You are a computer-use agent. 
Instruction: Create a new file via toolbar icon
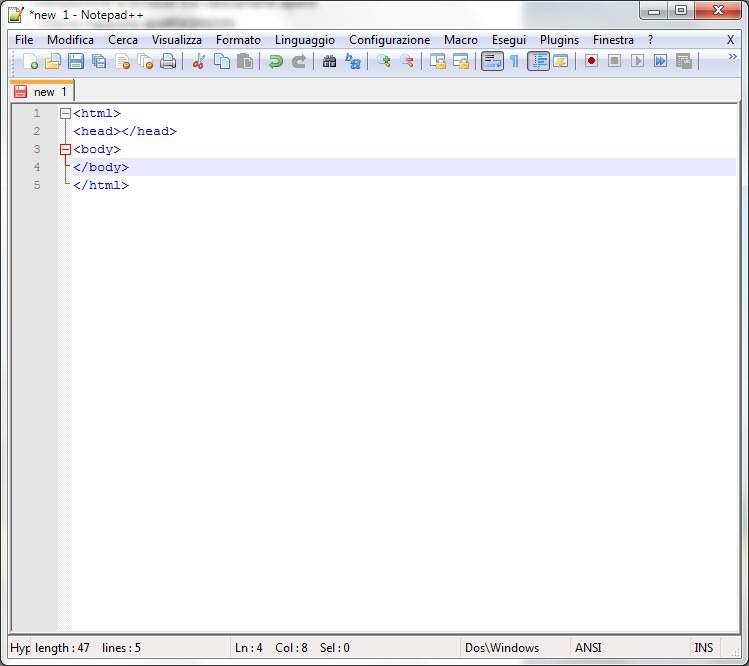pos(30,61)
